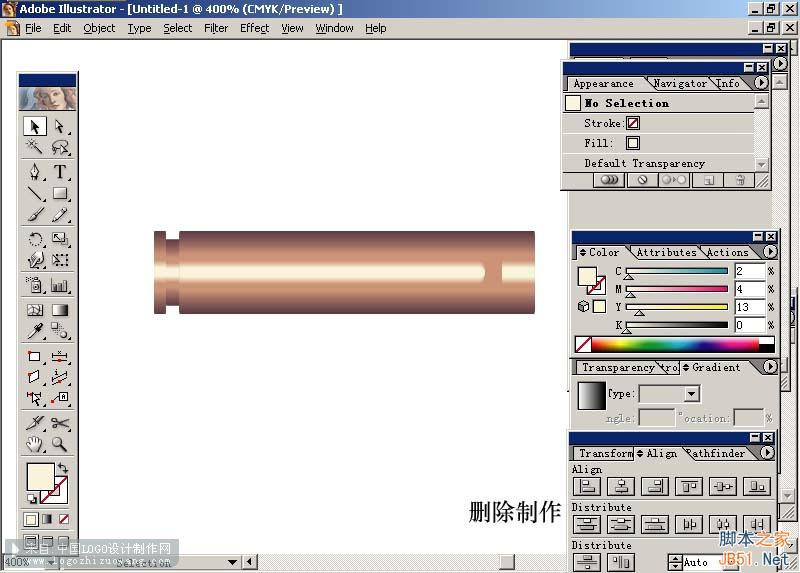800x573 pixels.
Task: Click Clear Appearance button
Action: tap(642, 180)
